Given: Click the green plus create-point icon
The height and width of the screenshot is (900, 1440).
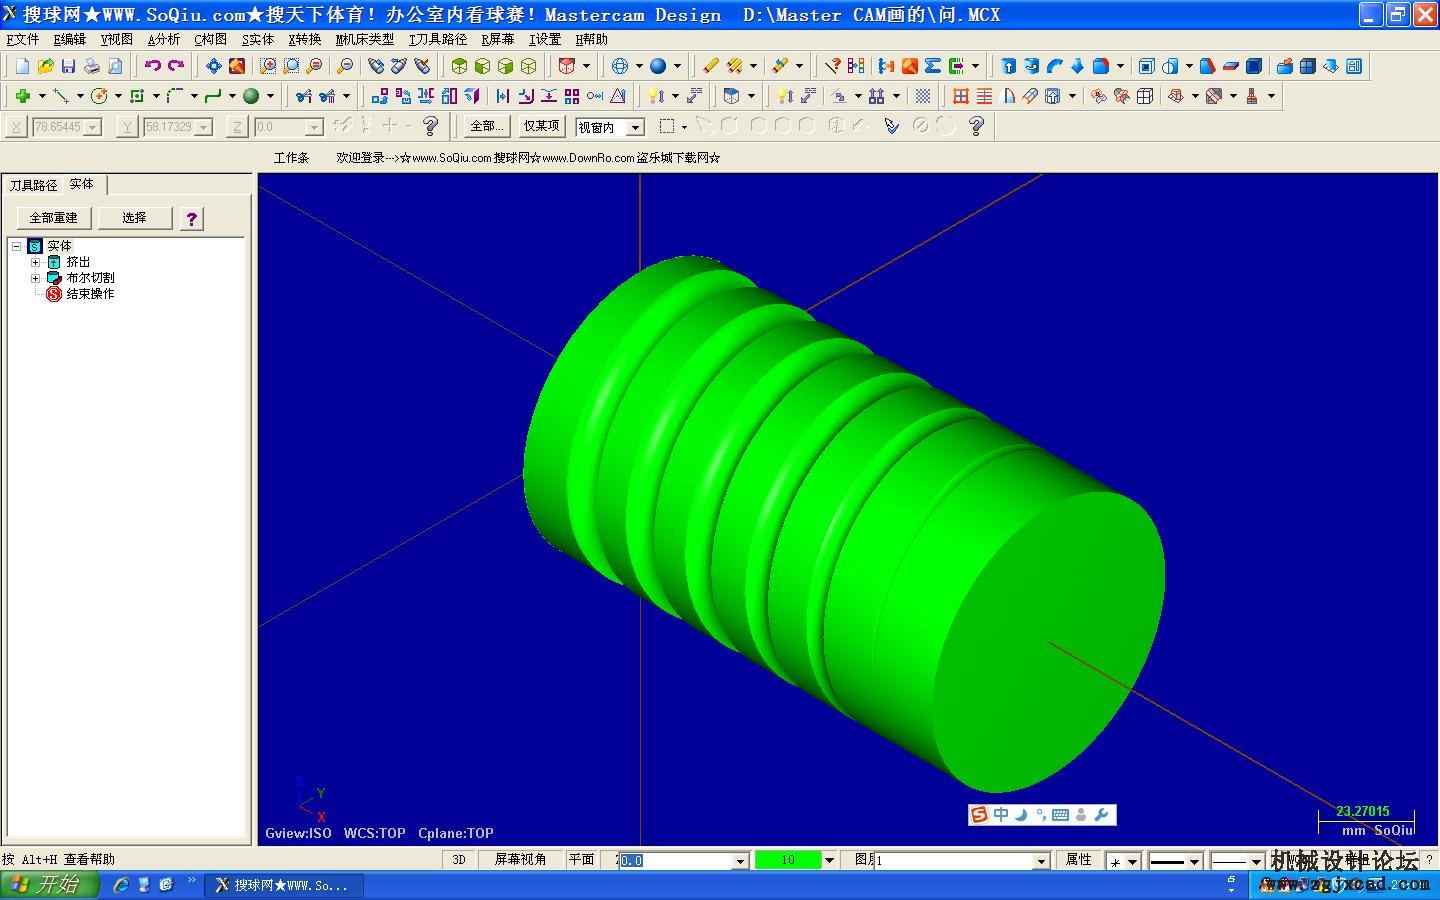Looking at the screenshot, I should point(22,96).
